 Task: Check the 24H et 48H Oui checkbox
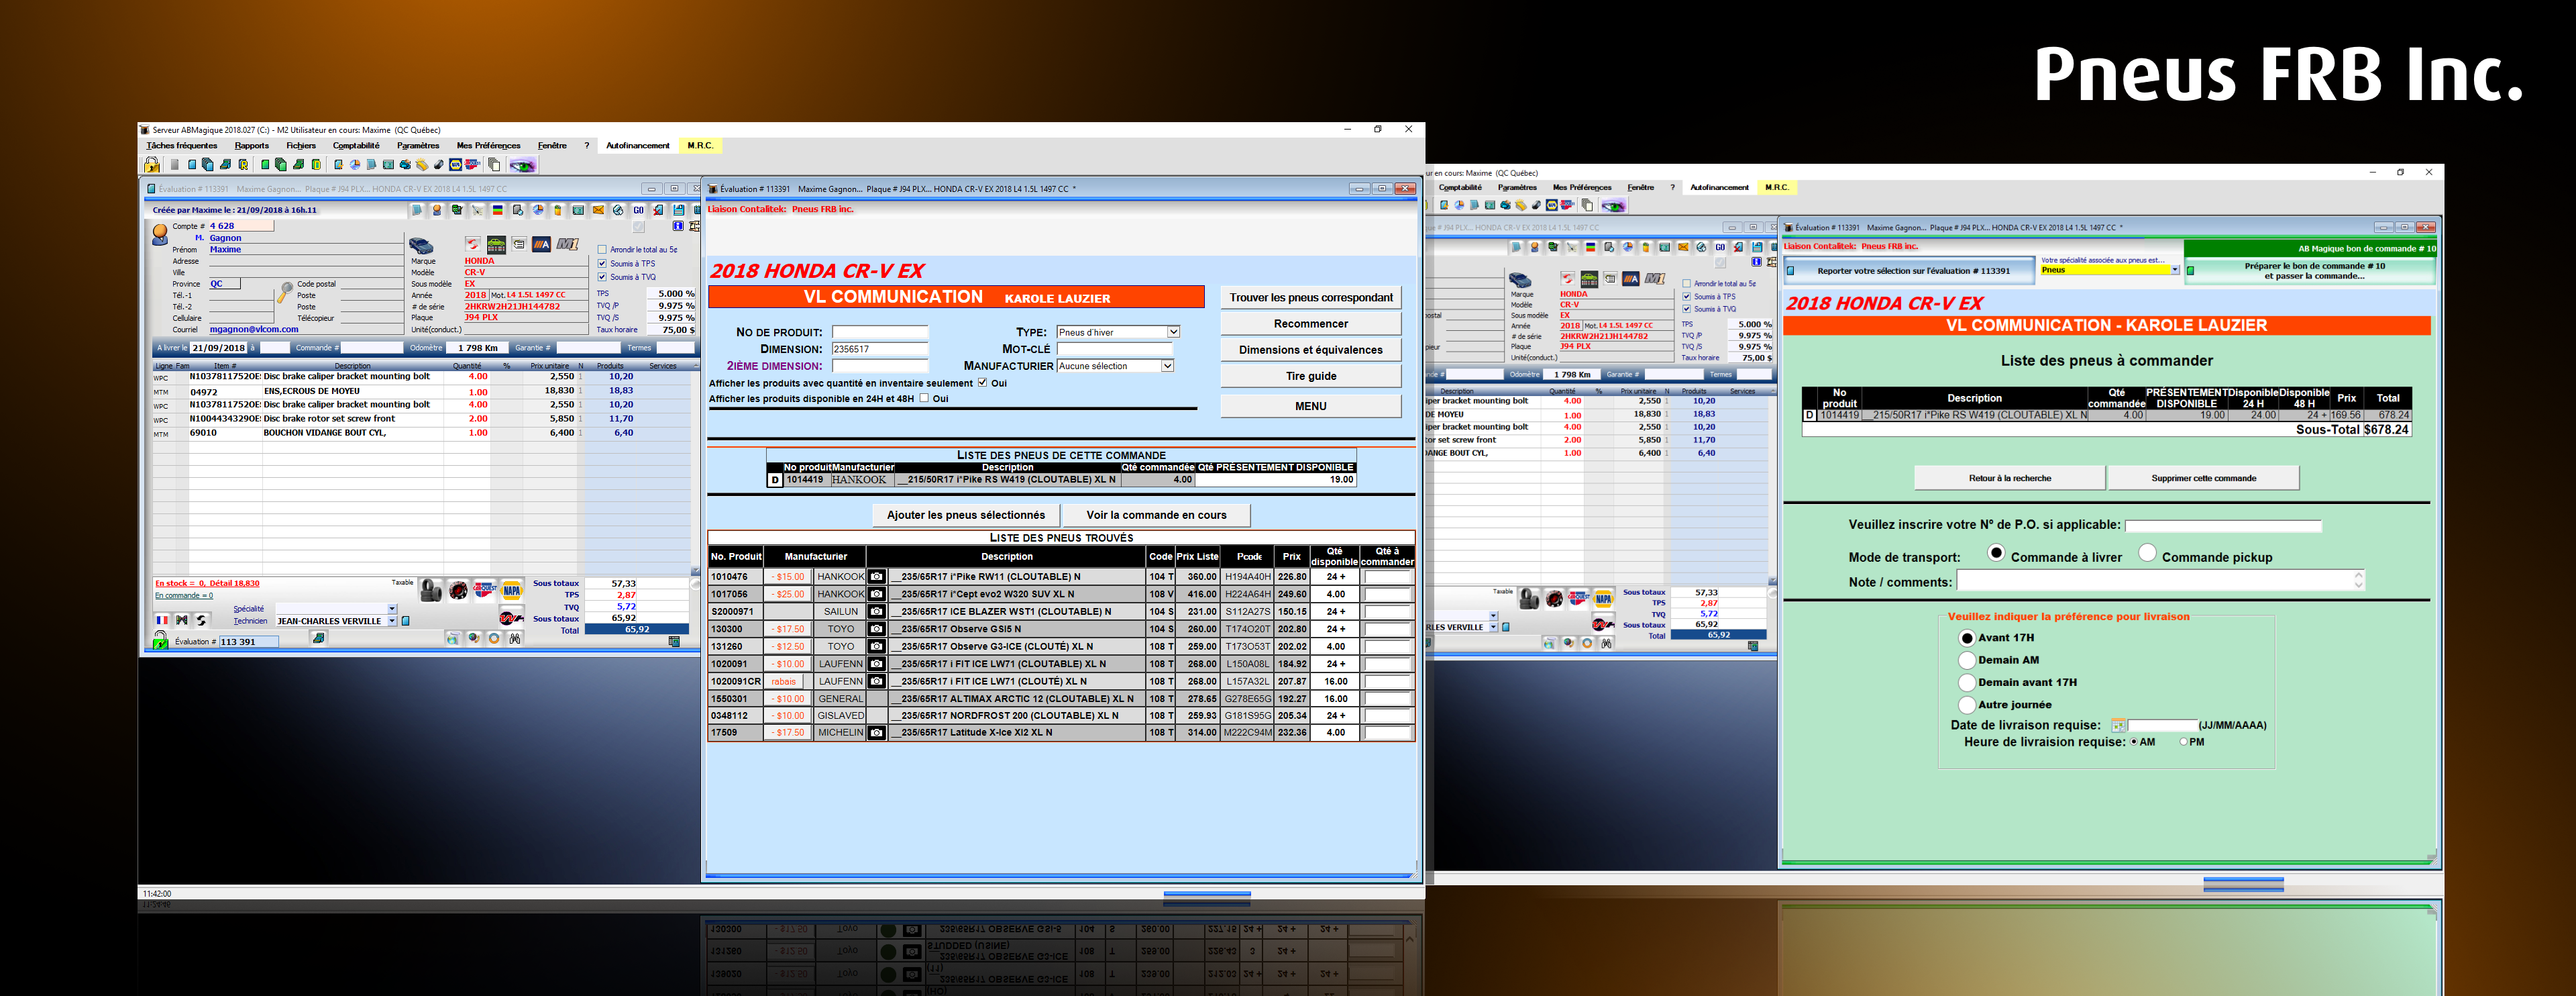pyautogui.click(x=924, y=398)
